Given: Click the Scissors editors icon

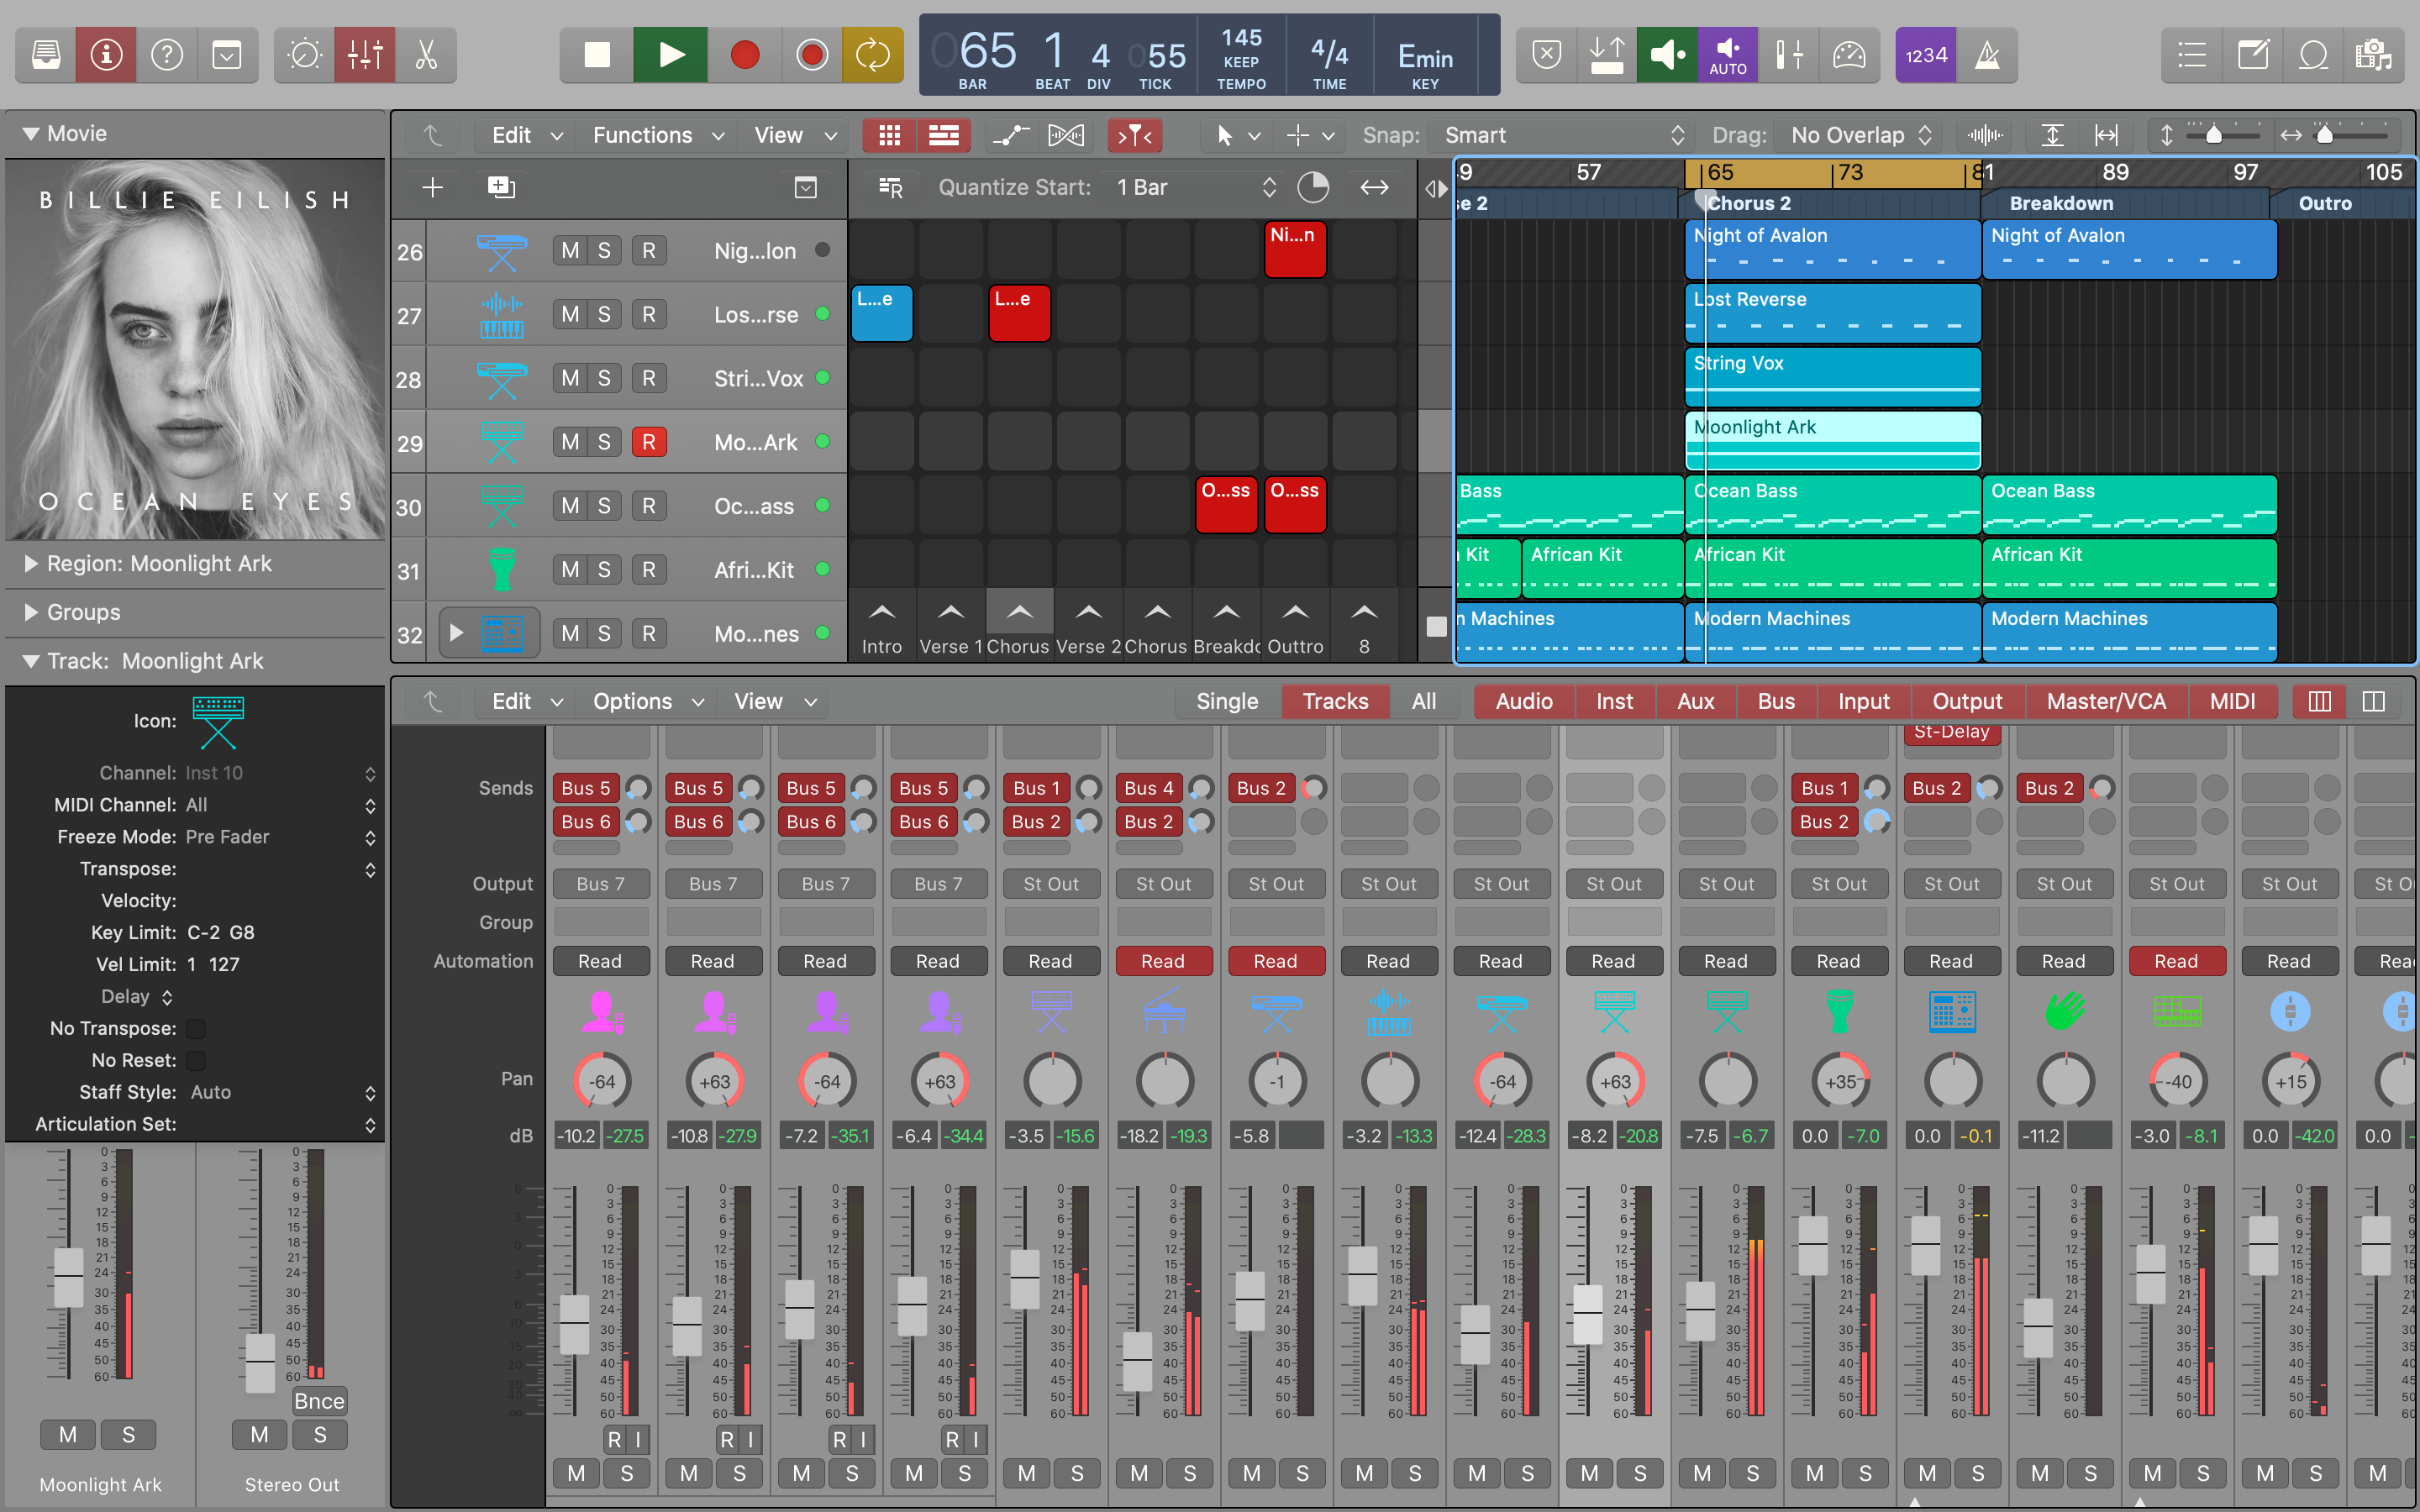Looking at the screenshot, I should [x=427, y=54].
